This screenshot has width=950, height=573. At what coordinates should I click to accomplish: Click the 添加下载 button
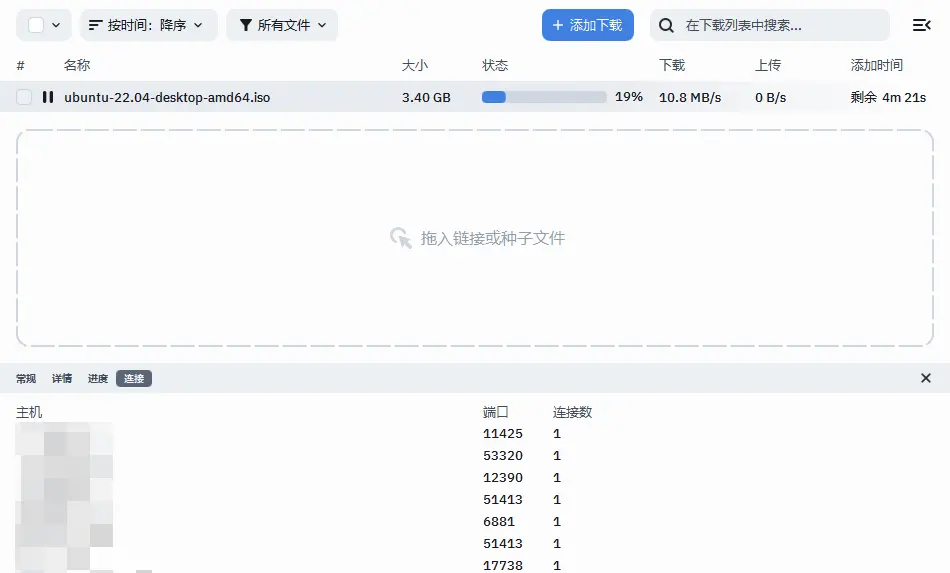588,25
